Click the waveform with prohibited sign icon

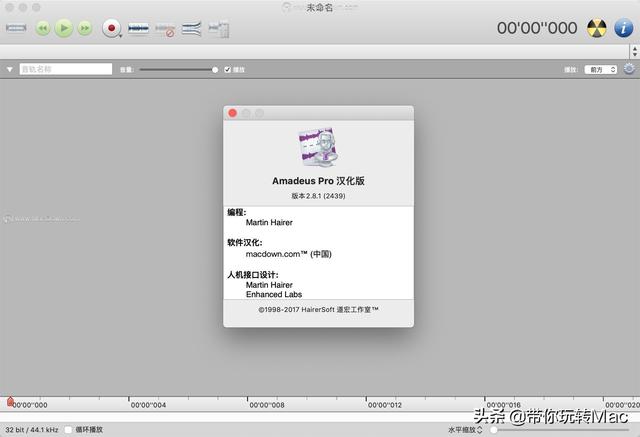click(165, 29)
